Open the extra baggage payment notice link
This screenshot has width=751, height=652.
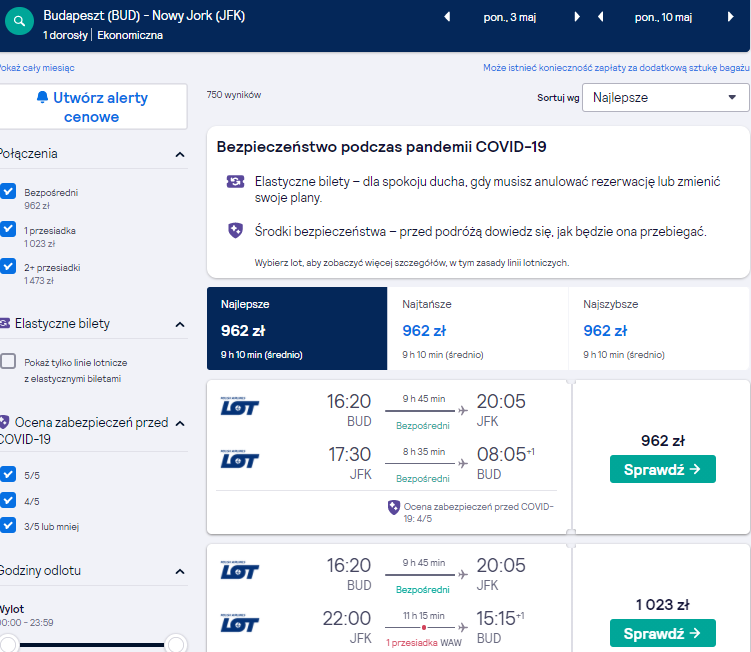[x=616, y=68]
